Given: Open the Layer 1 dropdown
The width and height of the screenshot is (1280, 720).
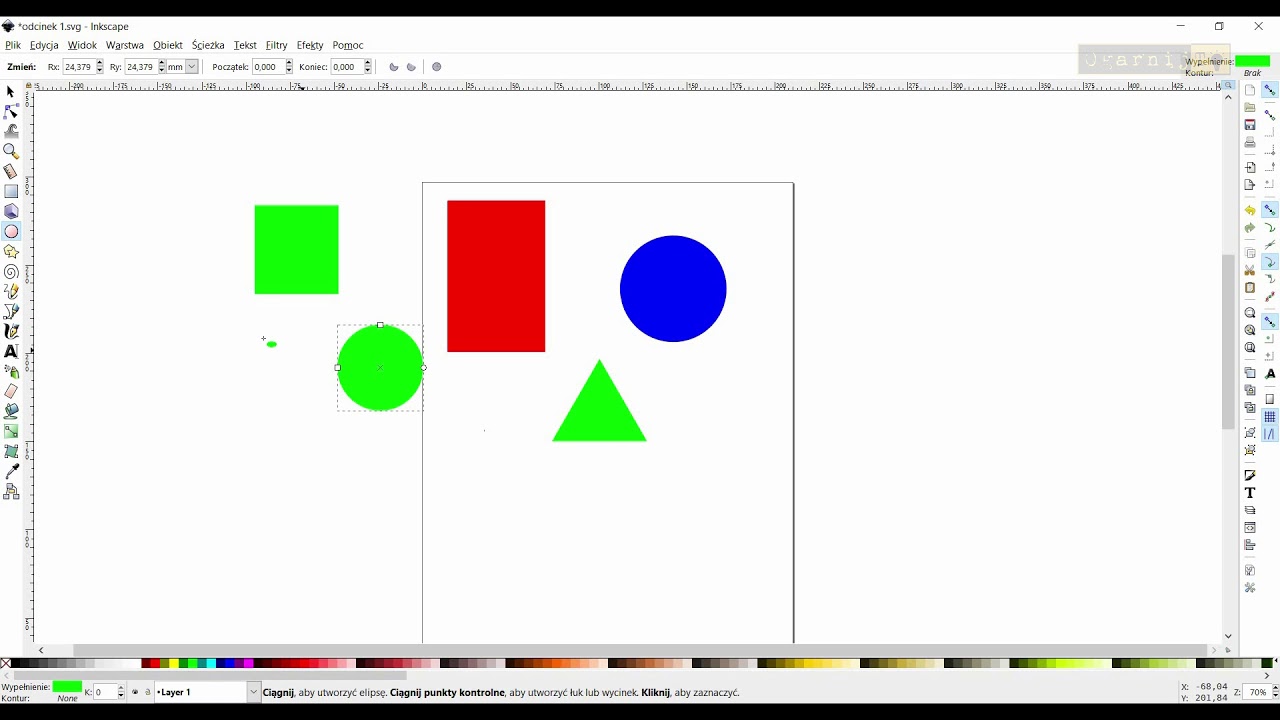Looking at the screenshot, I should [254, 692].
